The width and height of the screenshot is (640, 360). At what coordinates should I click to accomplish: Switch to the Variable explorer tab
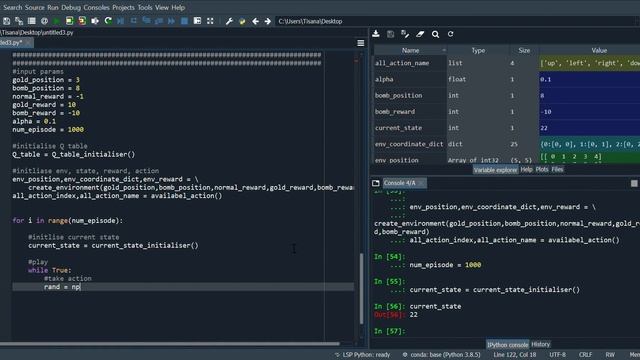click(x=496, y=170)
